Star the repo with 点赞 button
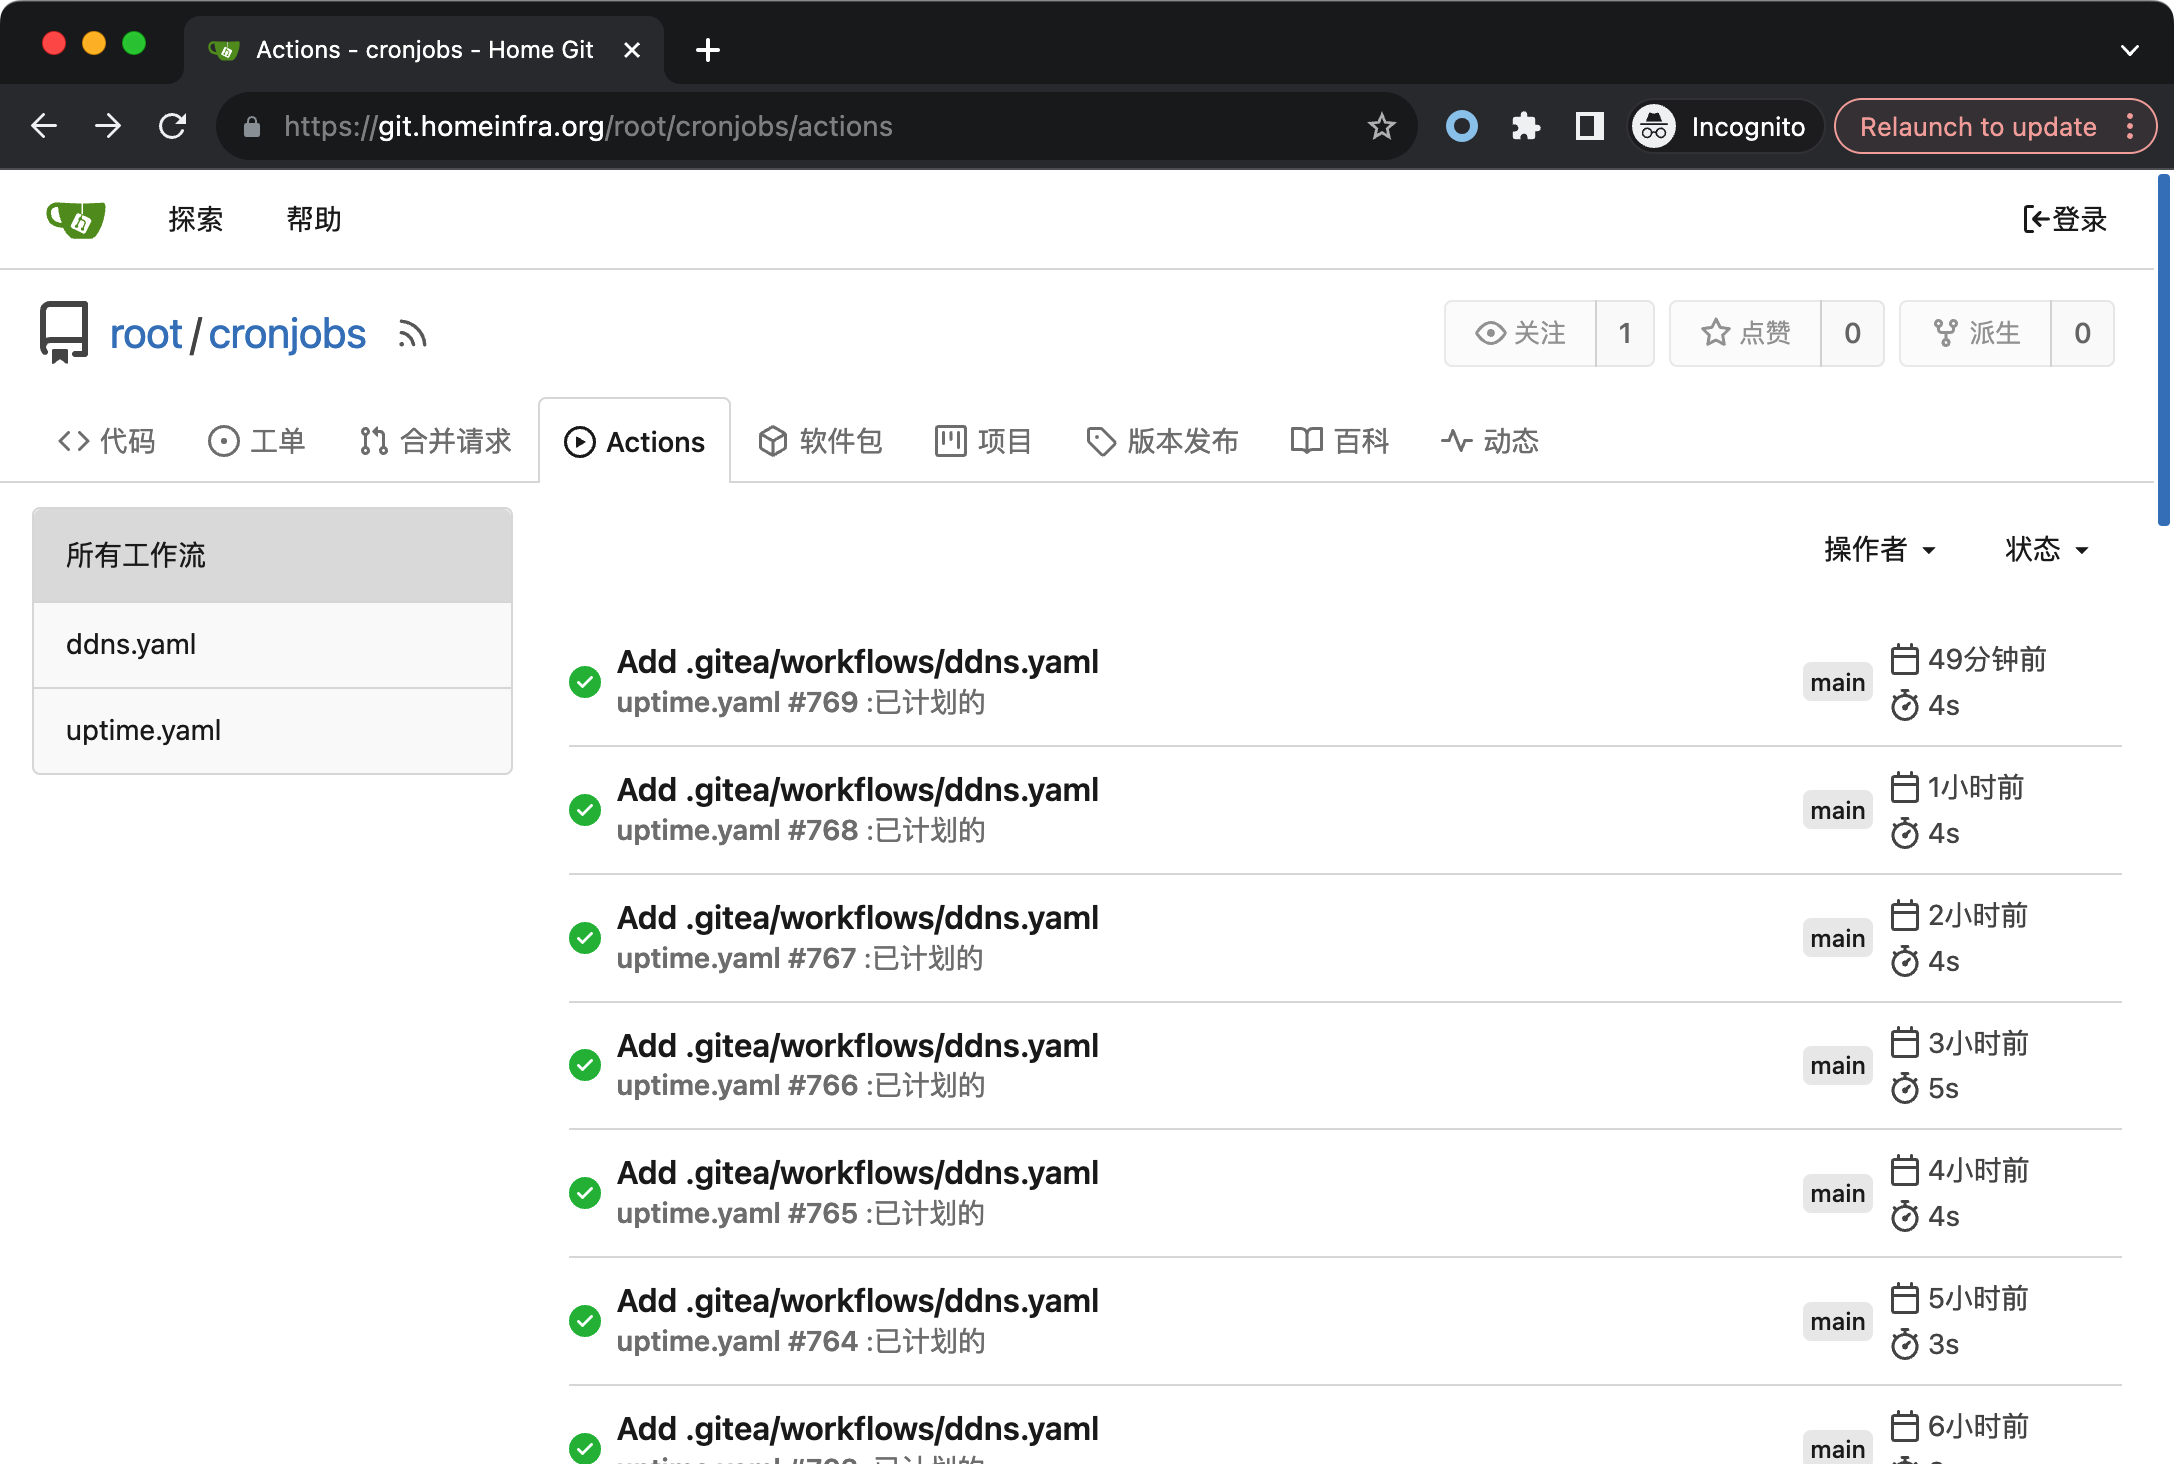This screenshot has height=1464, width=2174. click(x=1745, y=333)
